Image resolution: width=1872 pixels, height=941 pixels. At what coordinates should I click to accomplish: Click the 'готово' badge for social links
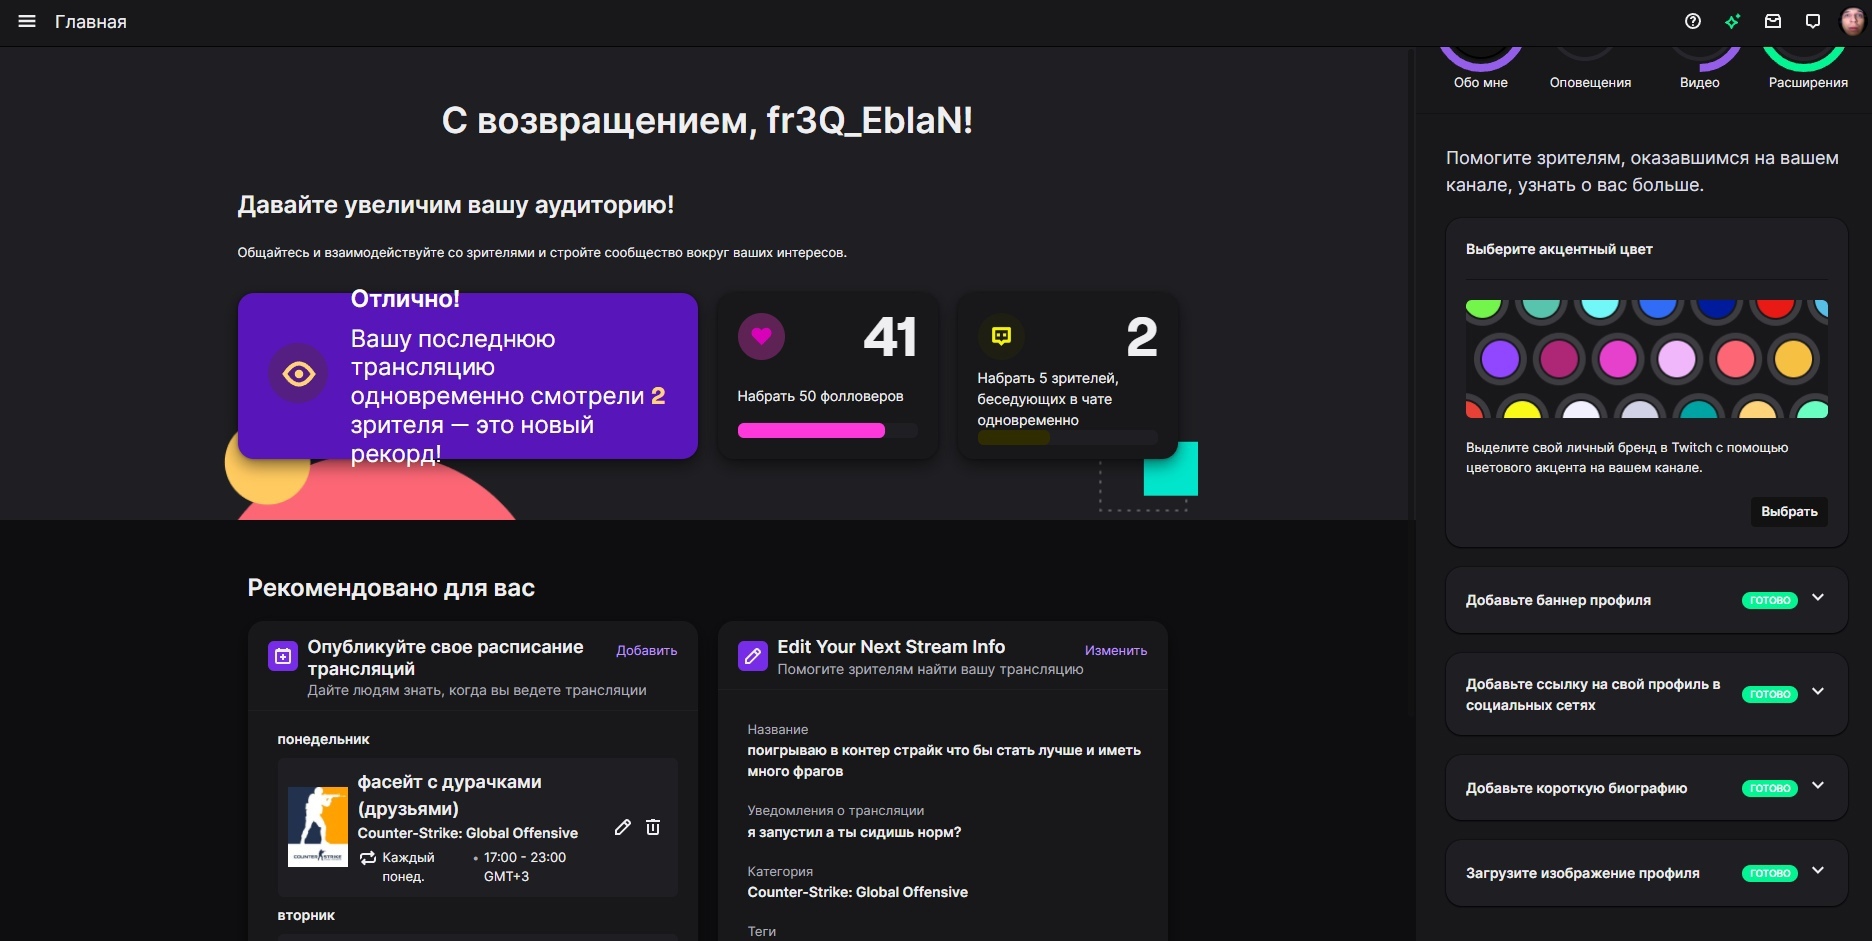1770,694
